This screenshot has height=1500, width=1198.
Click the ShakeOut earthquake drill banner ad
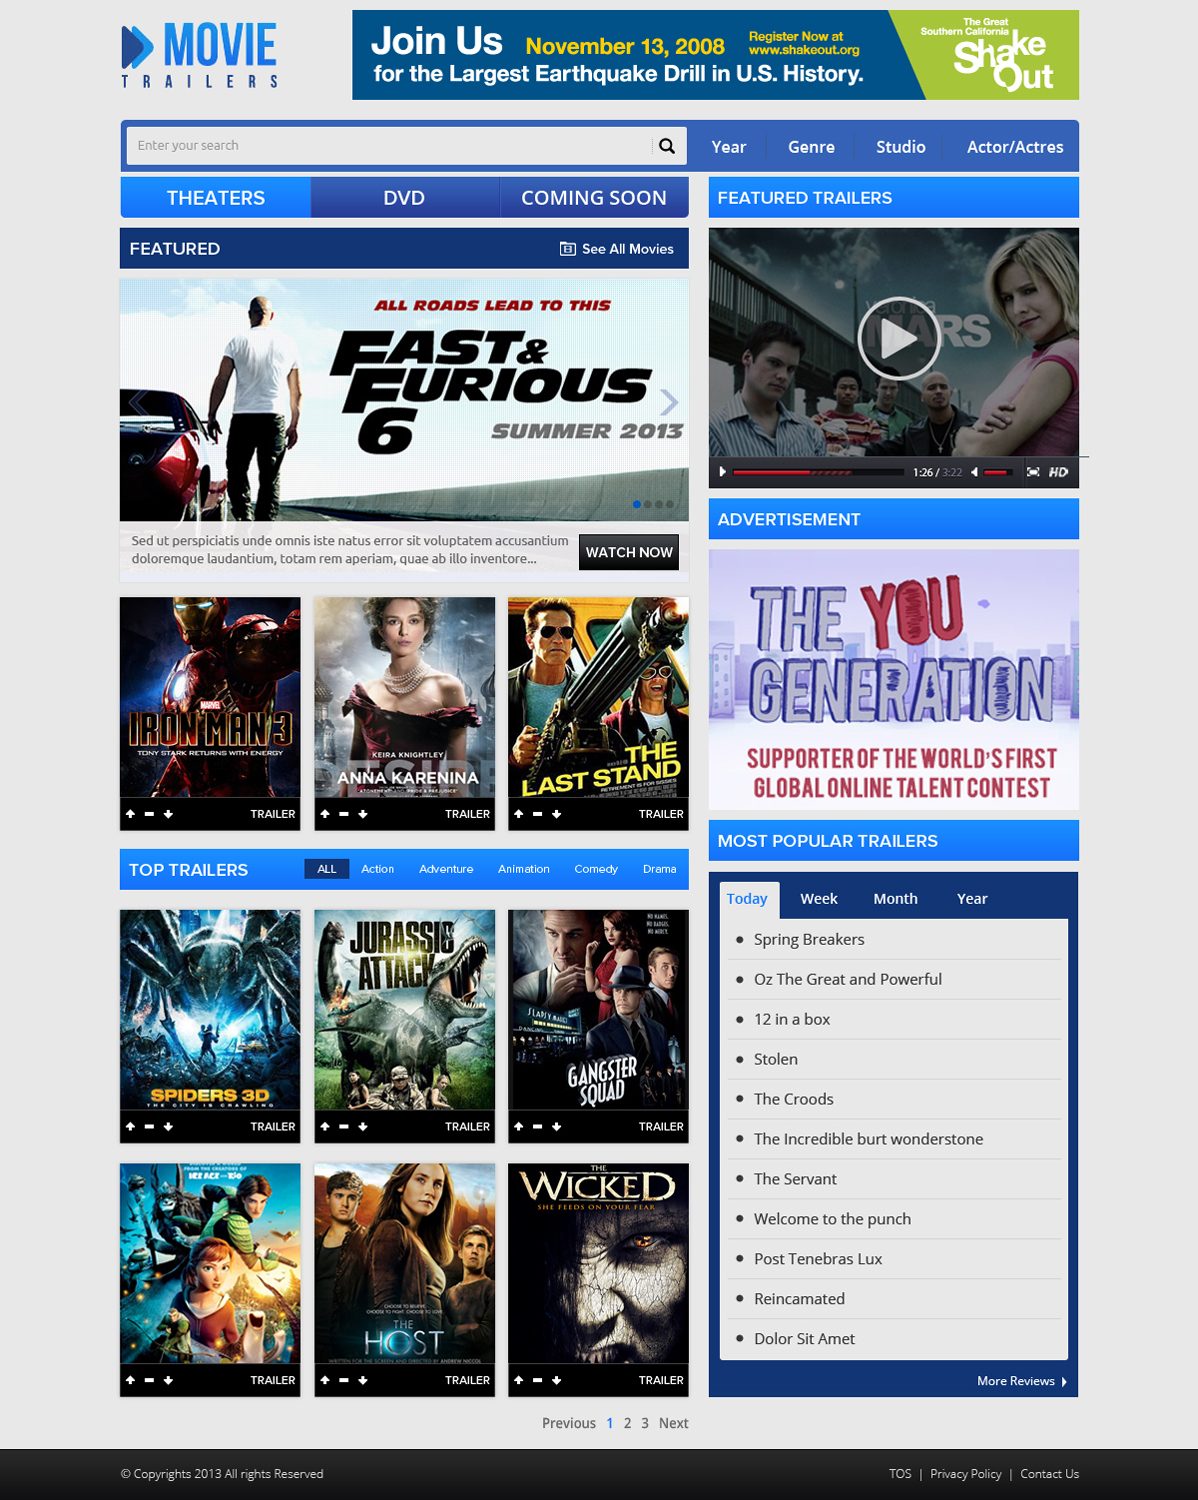(x=715, y=55)
